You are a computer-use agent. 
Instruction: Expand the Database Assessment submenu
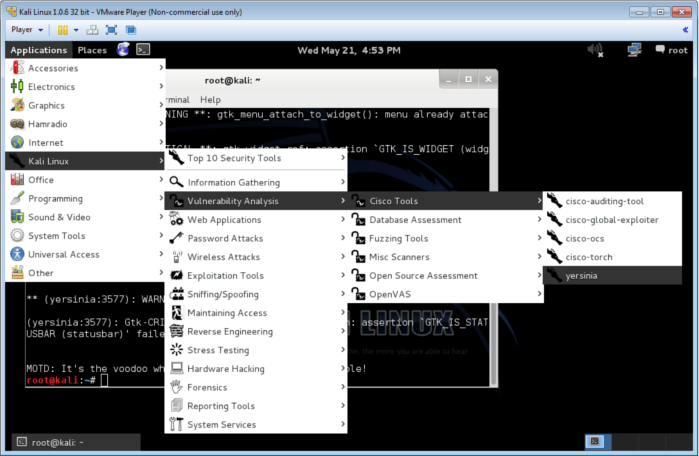pos(415,220)
